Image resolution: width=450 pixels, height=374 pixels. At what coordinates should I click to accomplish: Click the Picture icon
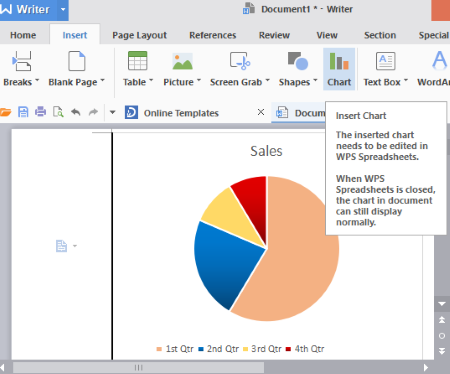click(x=182, y=61)
